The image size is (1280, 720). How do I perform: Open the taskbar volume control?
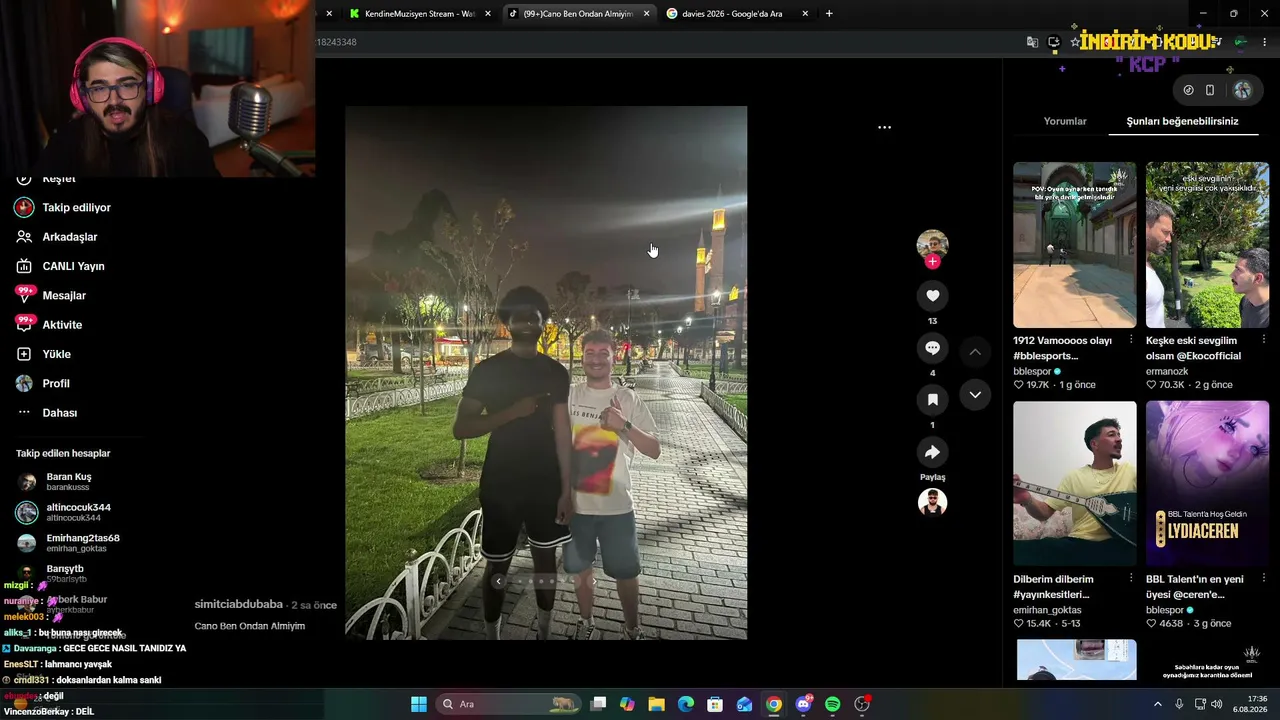(x=1216, y=704)
